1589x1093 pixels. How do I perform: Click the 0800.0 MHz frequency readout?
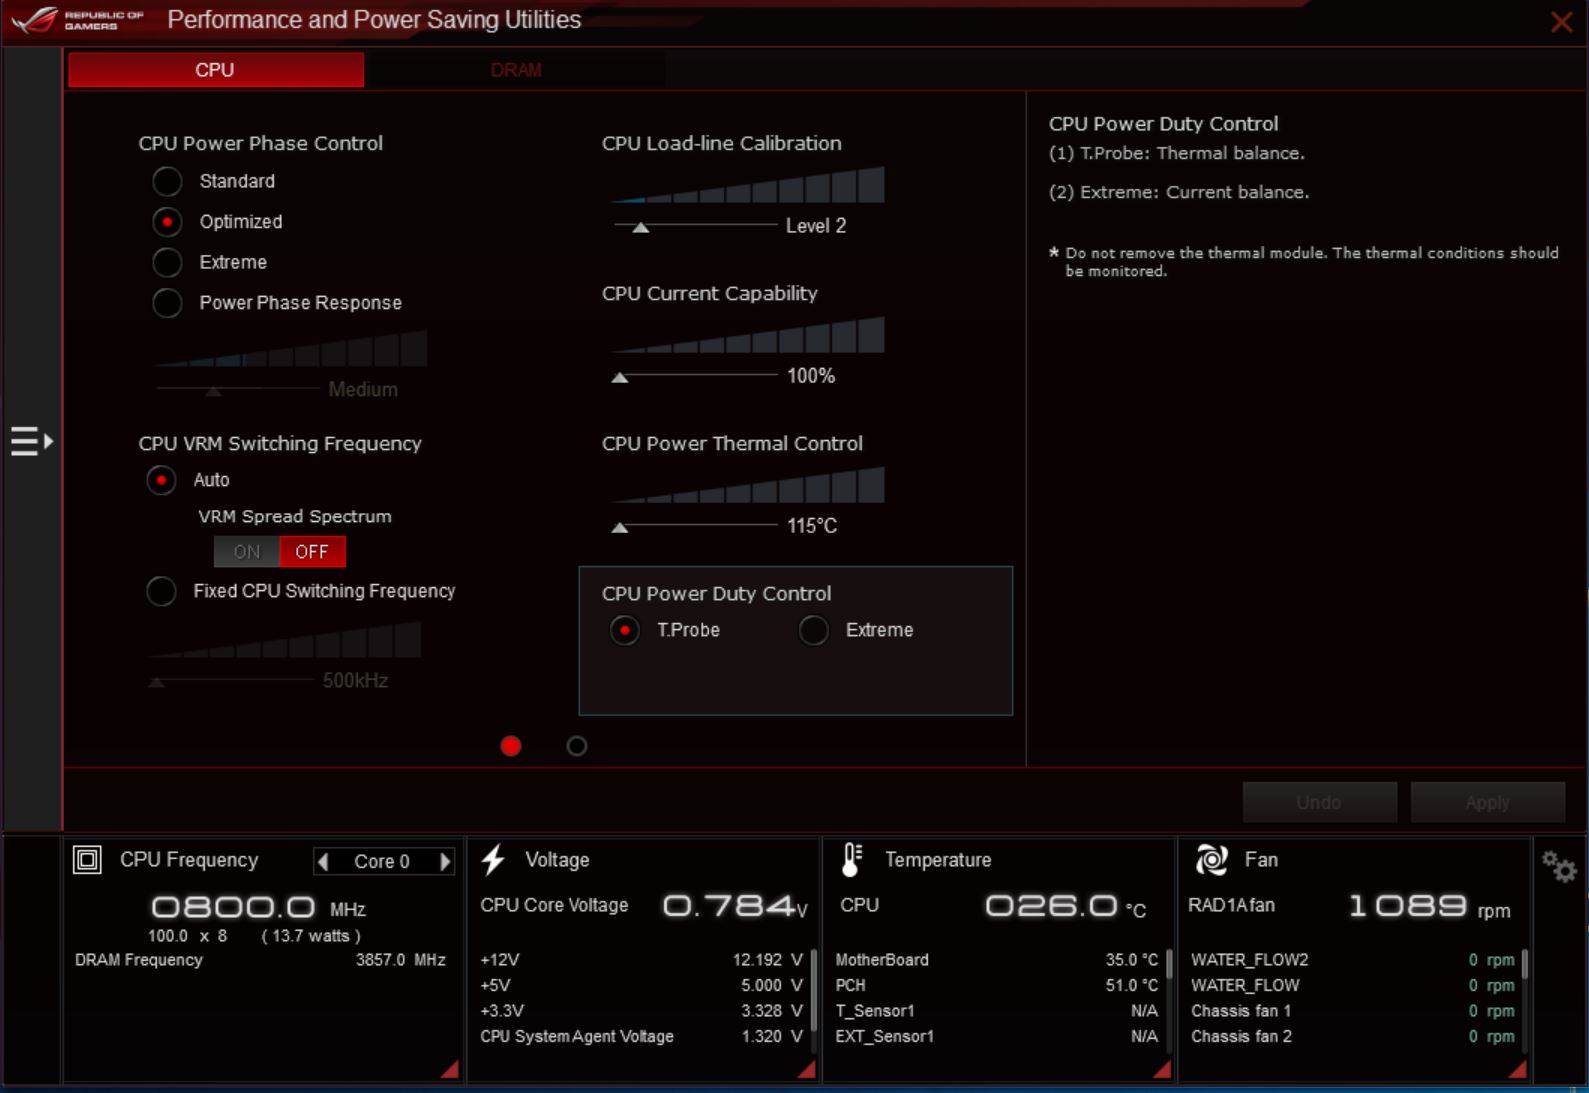coord(258,907)
